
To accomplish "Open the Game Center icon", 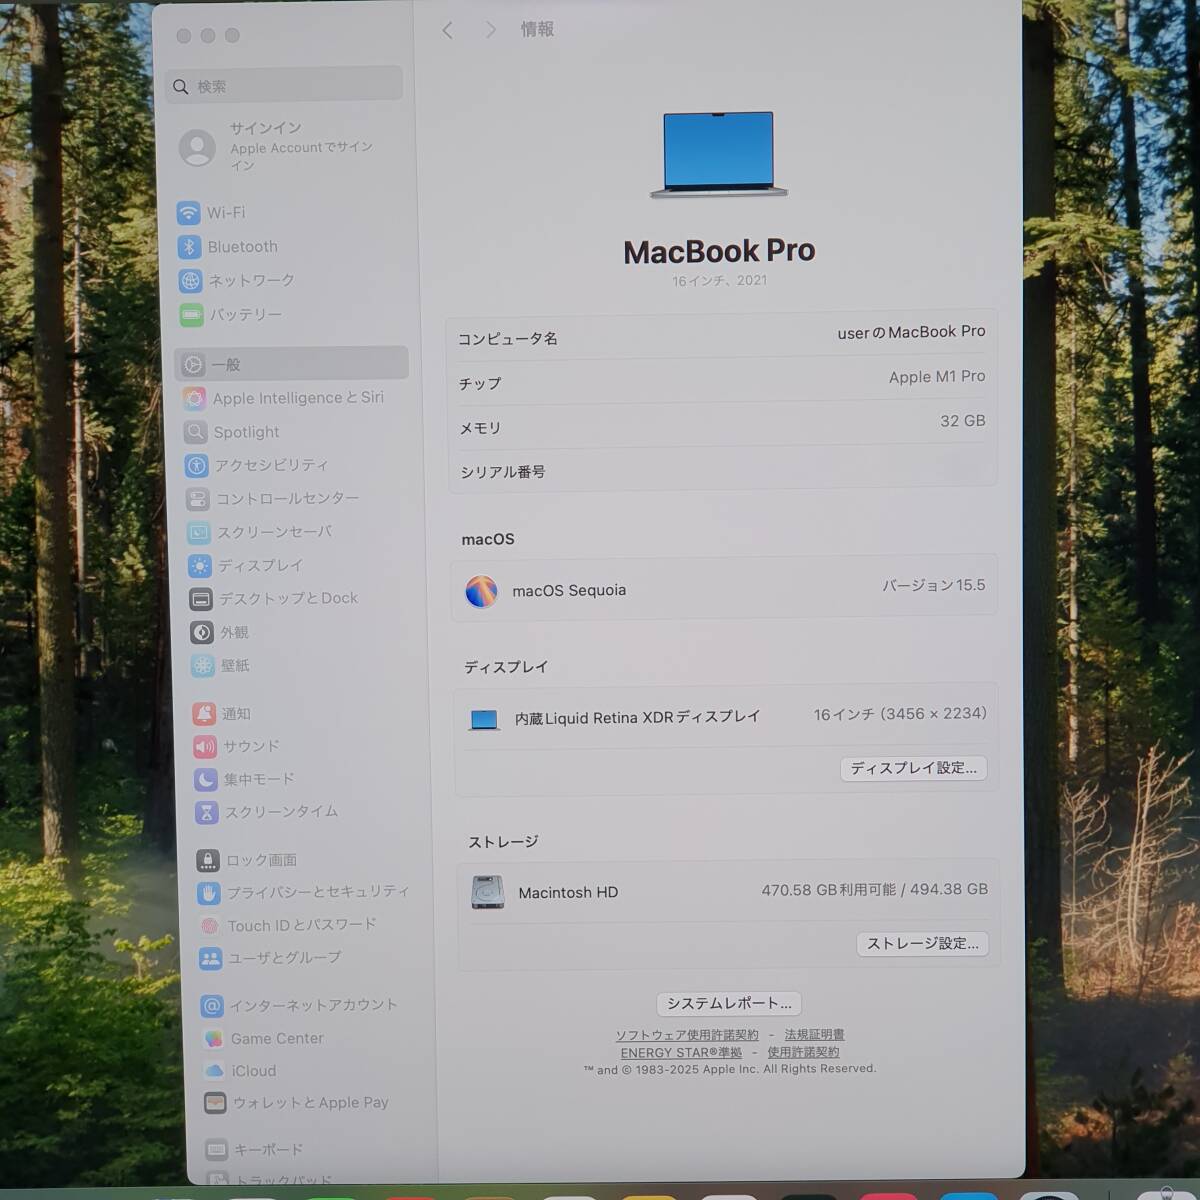I will 213,1039.
